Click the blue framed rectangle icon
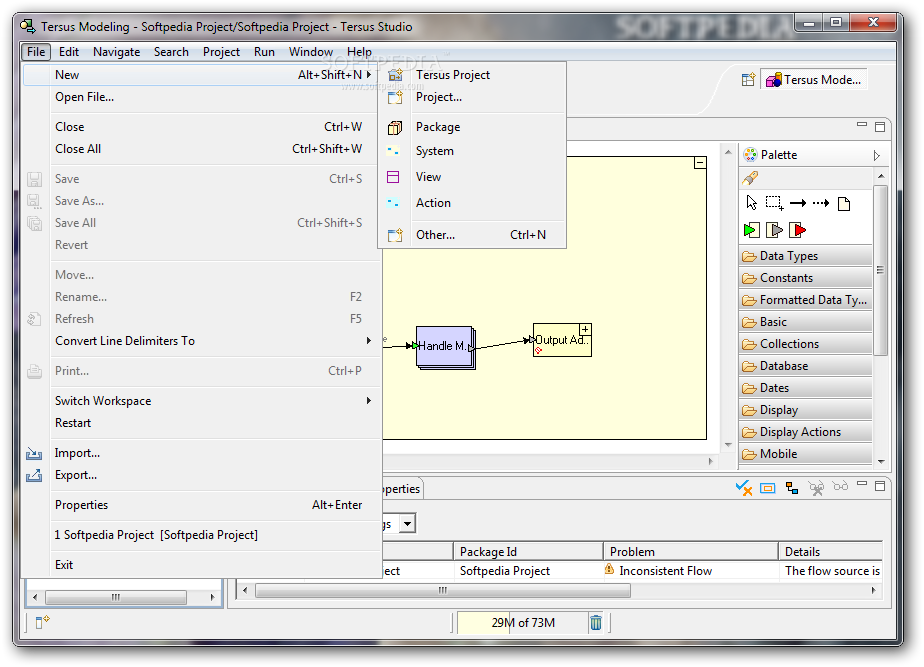 [768, 488]
